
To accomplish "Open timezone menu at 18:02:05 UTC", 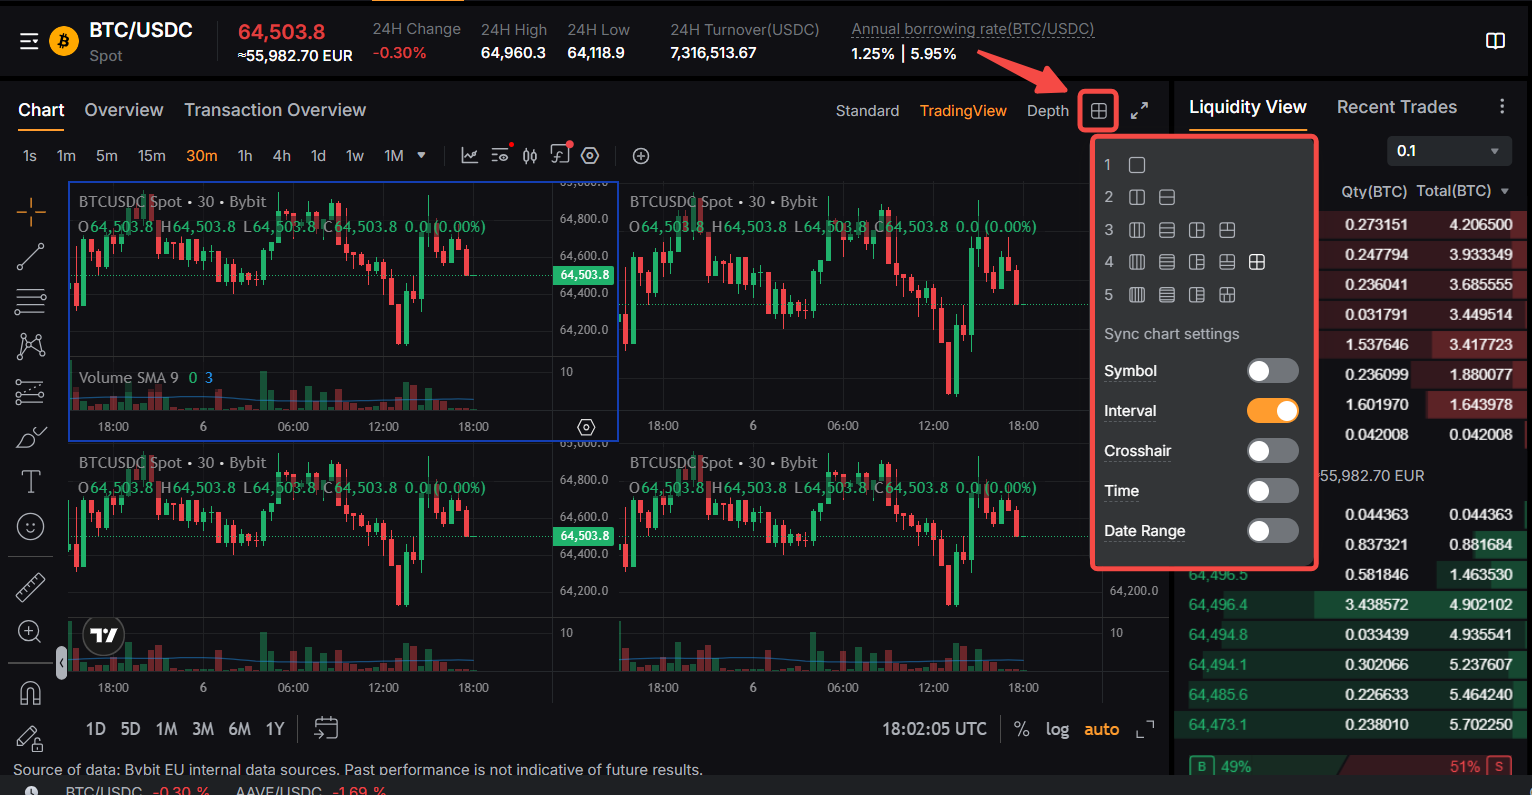I will point(934,729).
